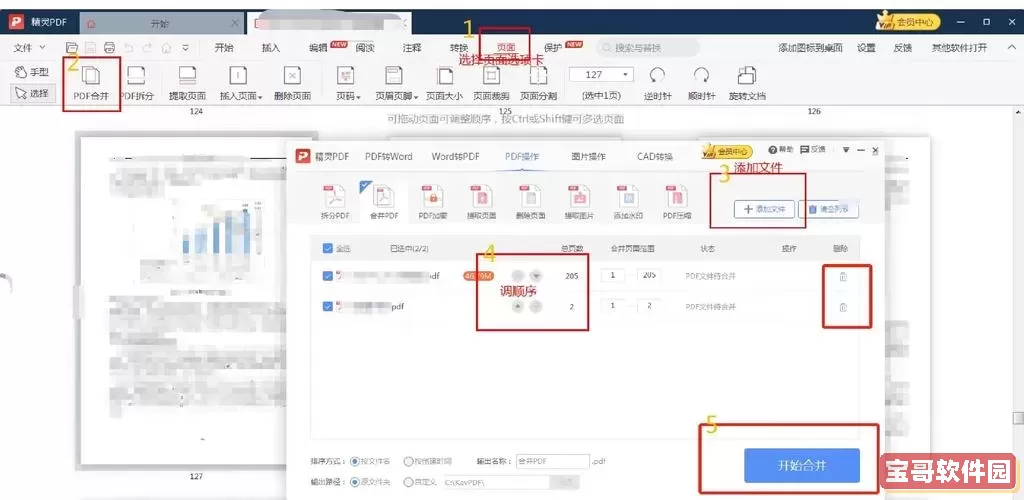
Task: Switch to the 注释 ribbon tab
Action: pos(412,48)
